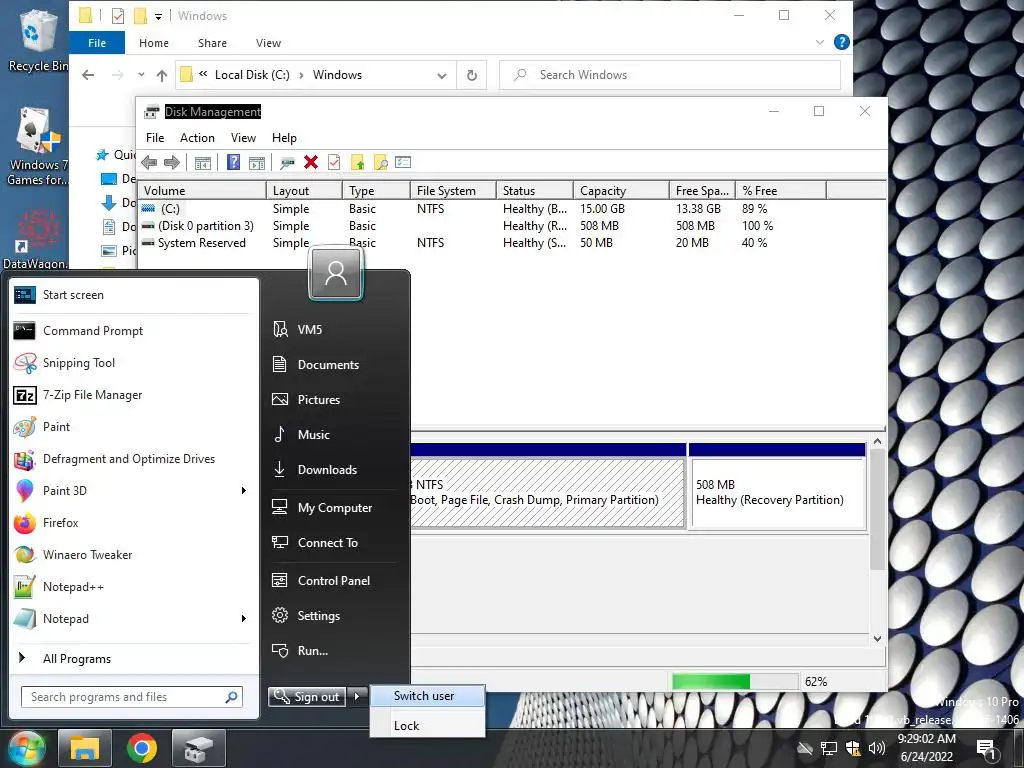Click the network tray icon
Viewport: 1024px width, 768px height.
click(x=829, y=748)
